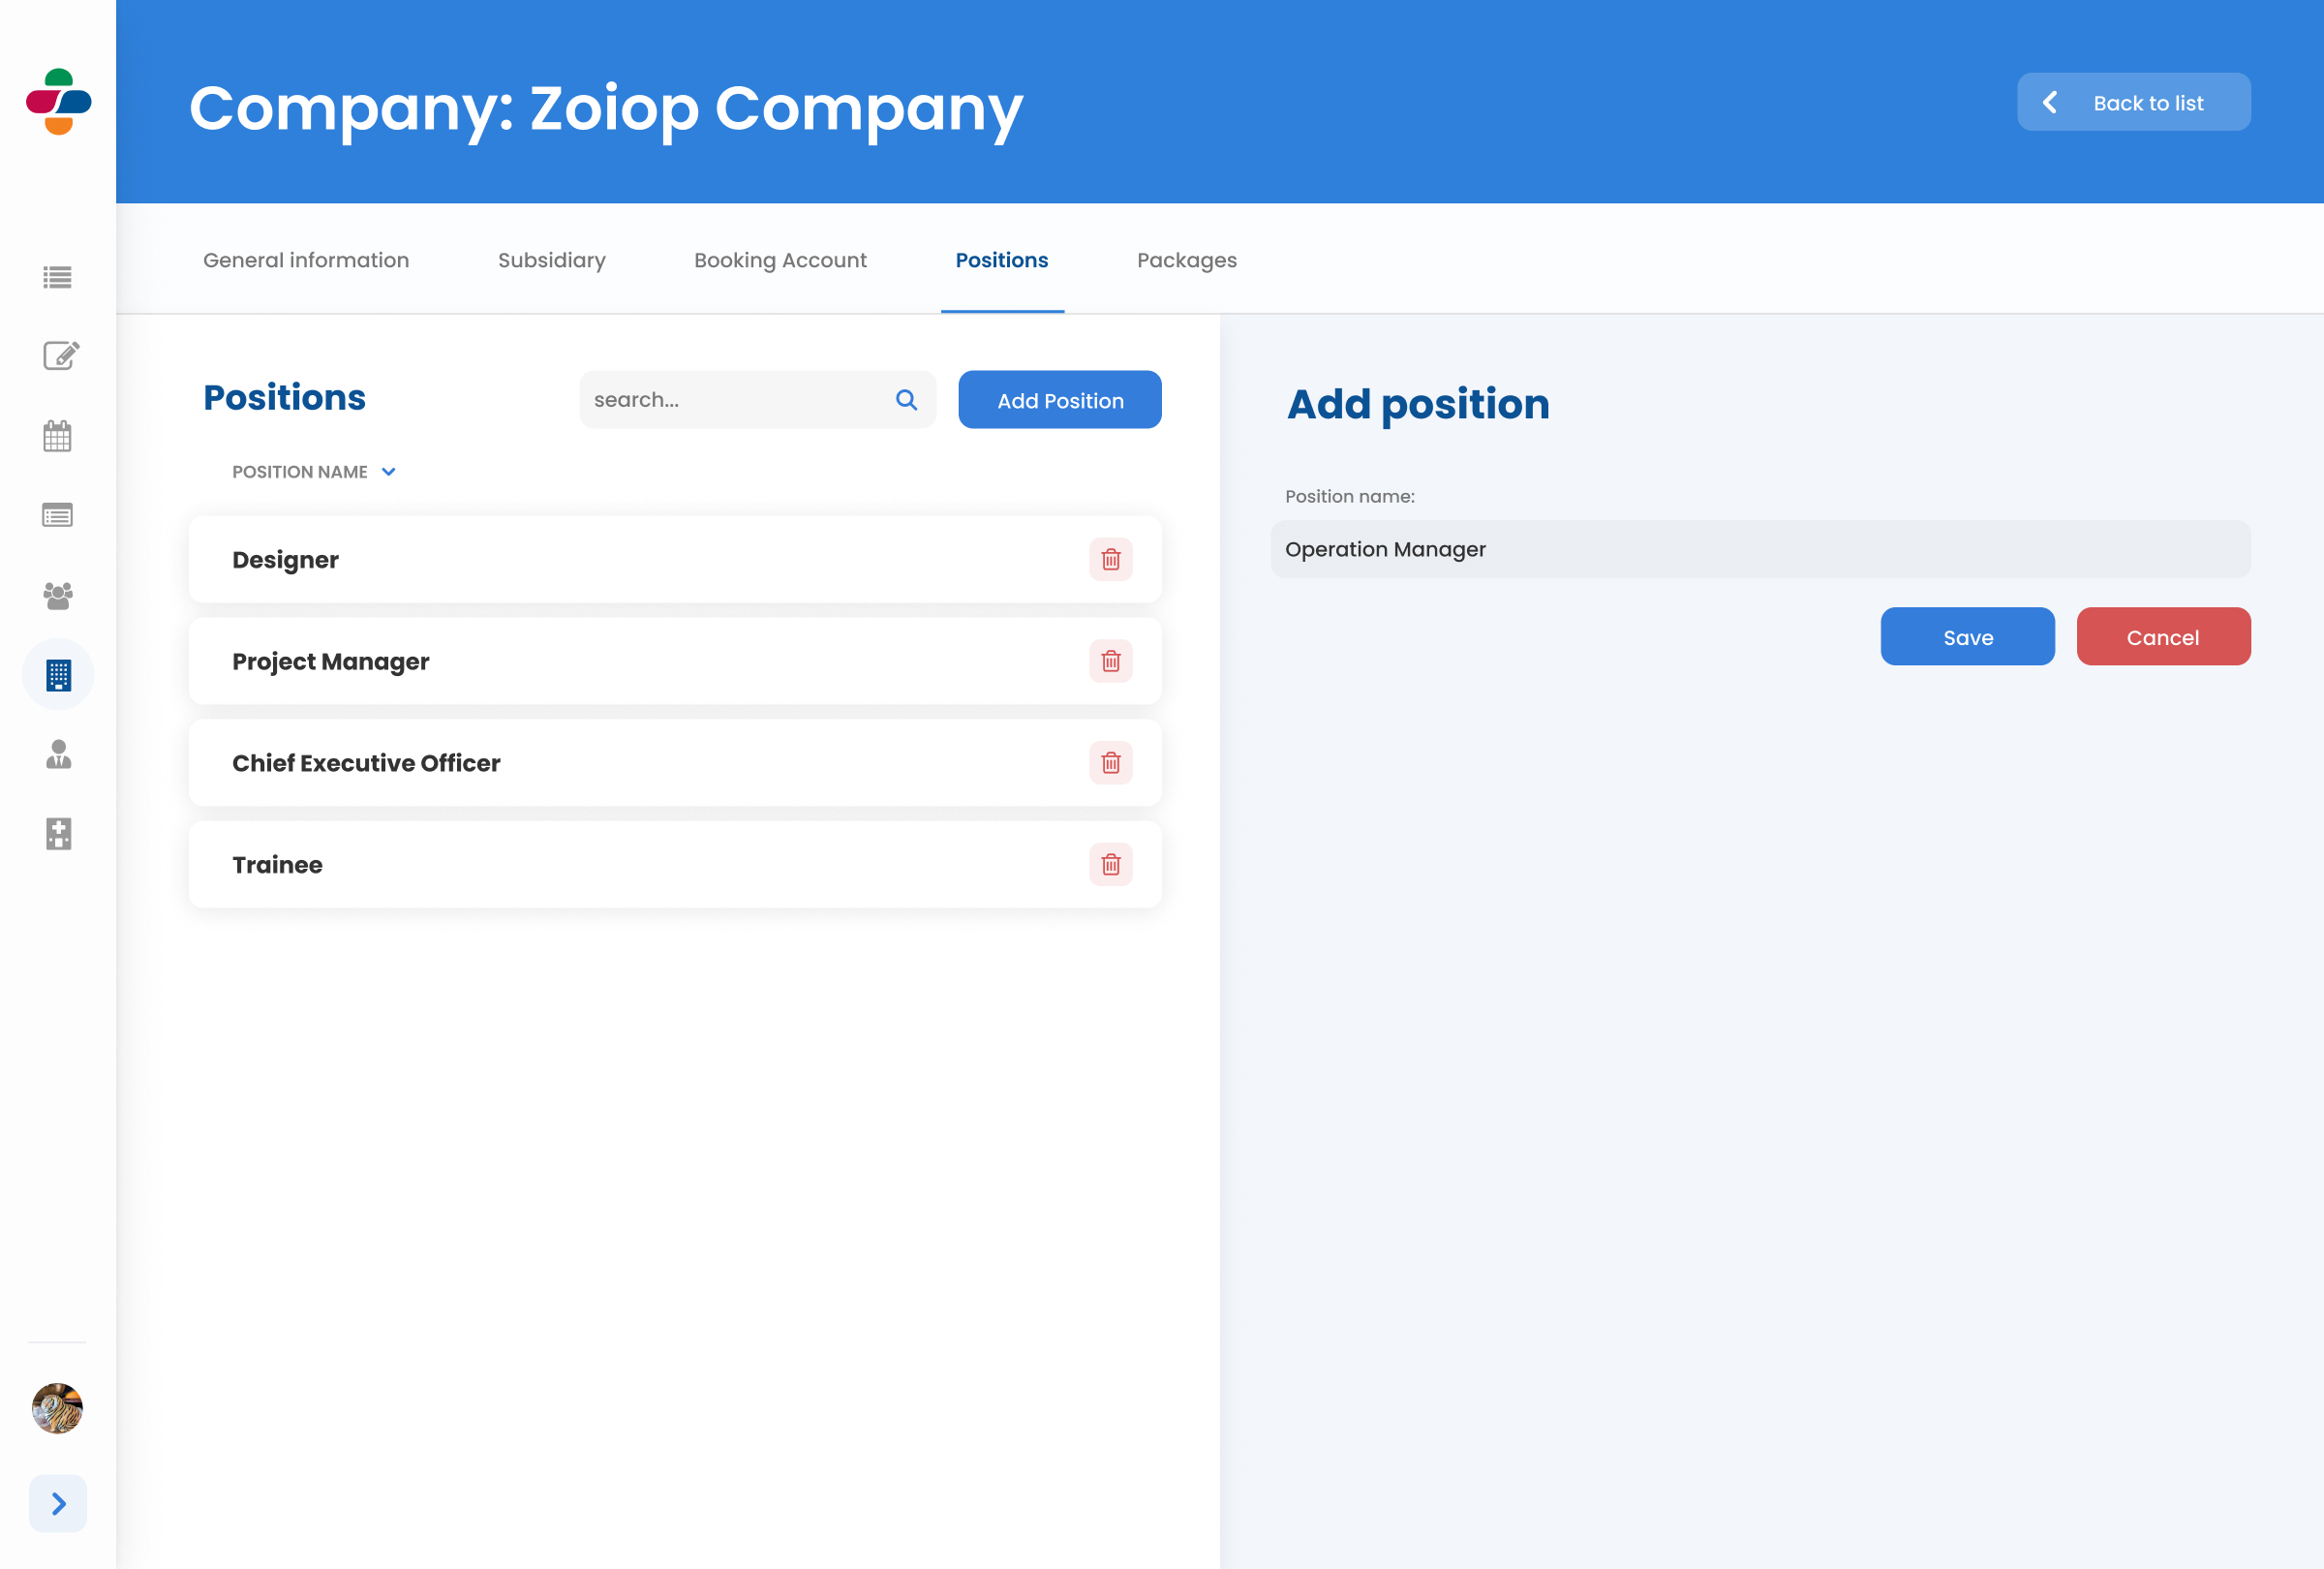Open the Packages tab

[1186, 260]
